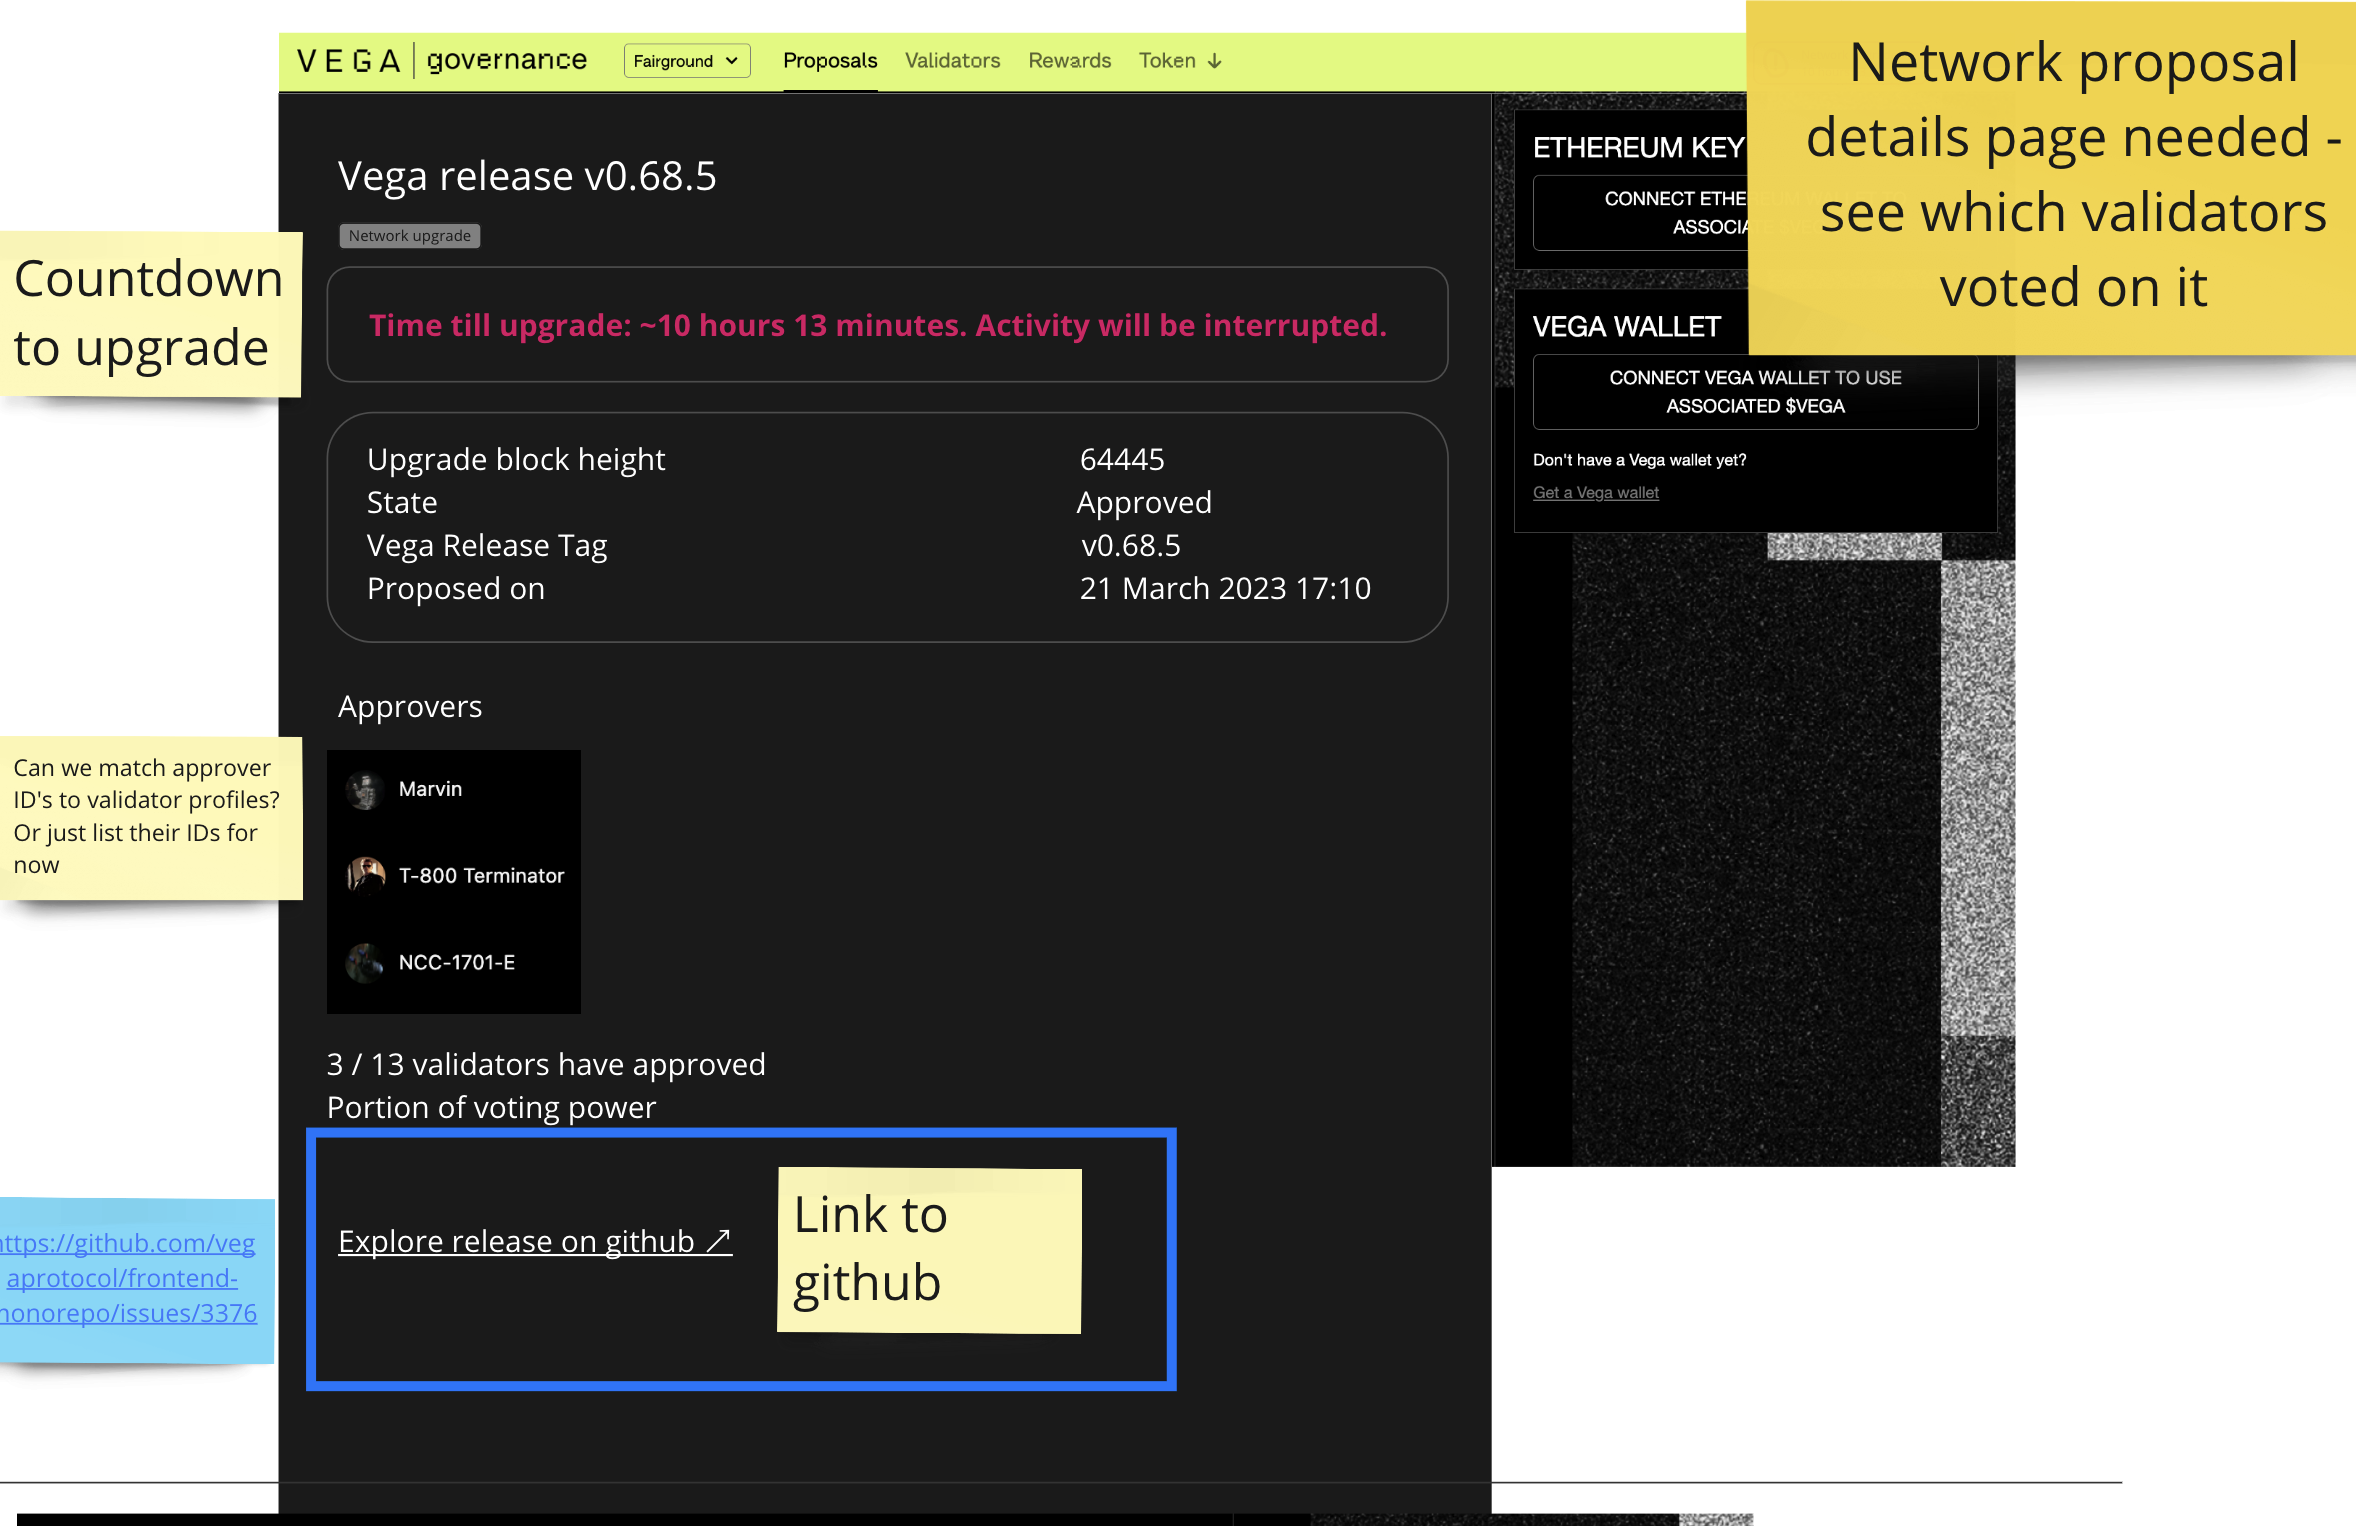The image size is (2356, 1526).
Task: Click Connect Vega Wallet button
Action: pos(1754,391)
